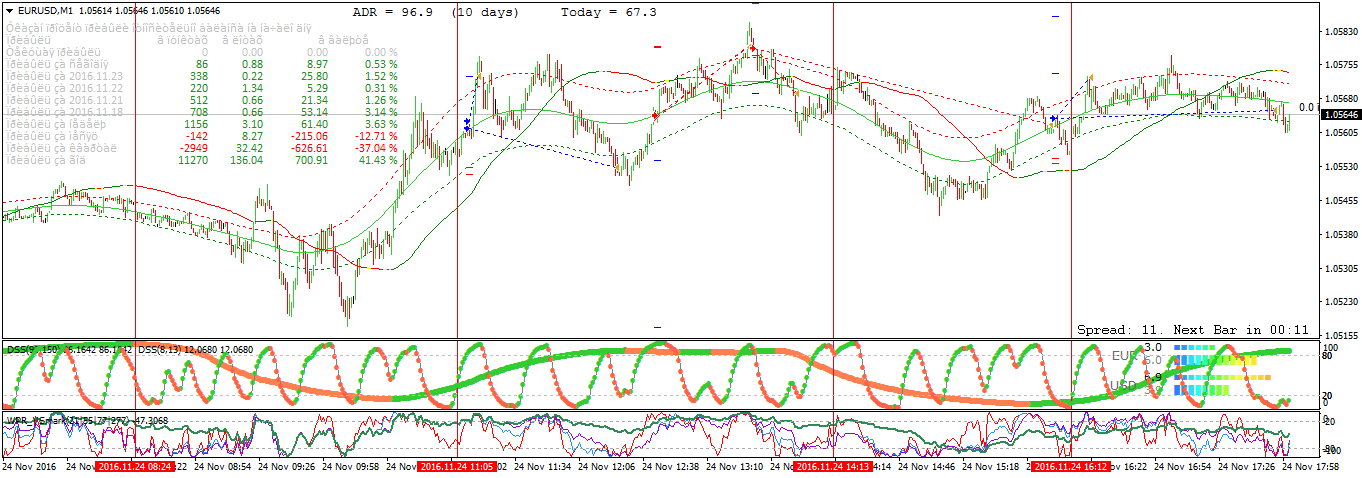Click price level 1.05605 on the scale

1340,134
